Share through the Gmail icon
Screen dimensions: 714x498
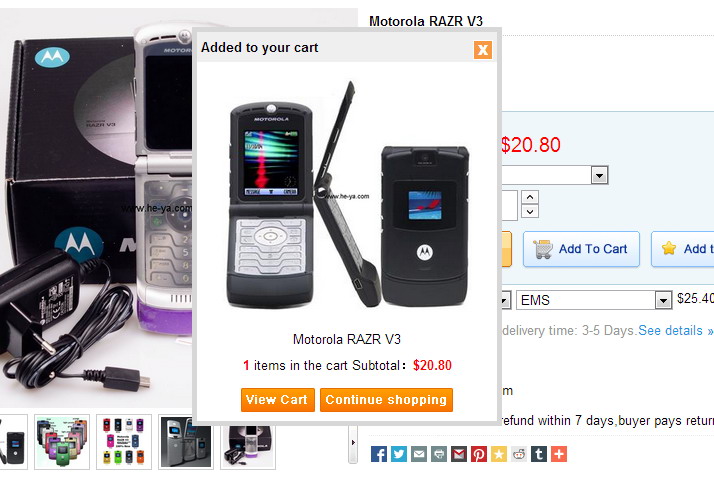[459, 454]
